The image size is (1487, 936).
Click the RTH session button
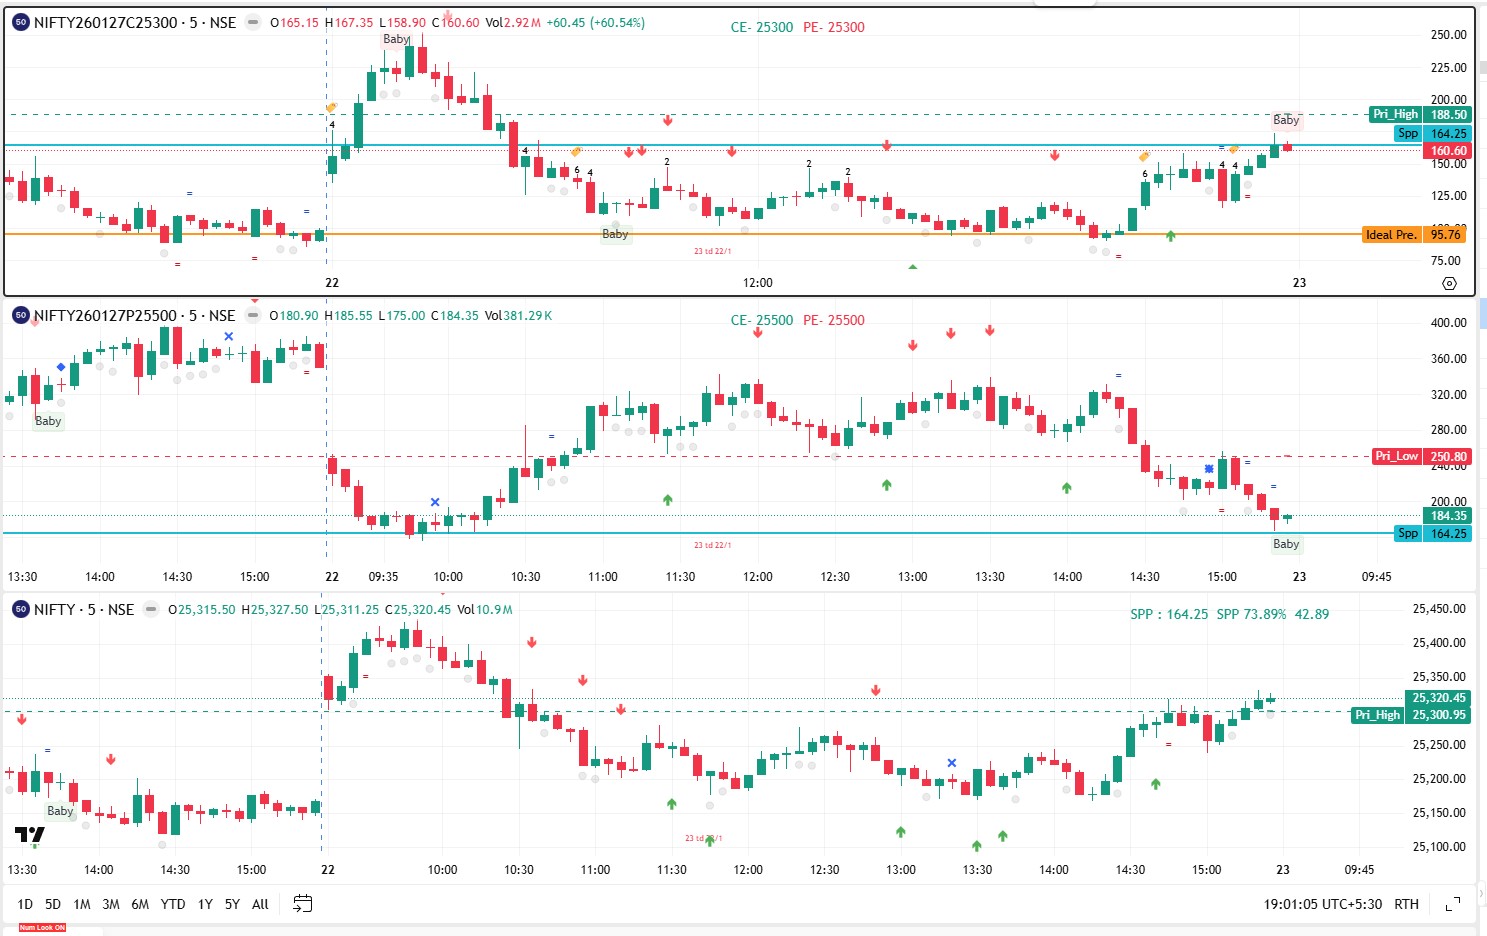[x=1406, y=903]
